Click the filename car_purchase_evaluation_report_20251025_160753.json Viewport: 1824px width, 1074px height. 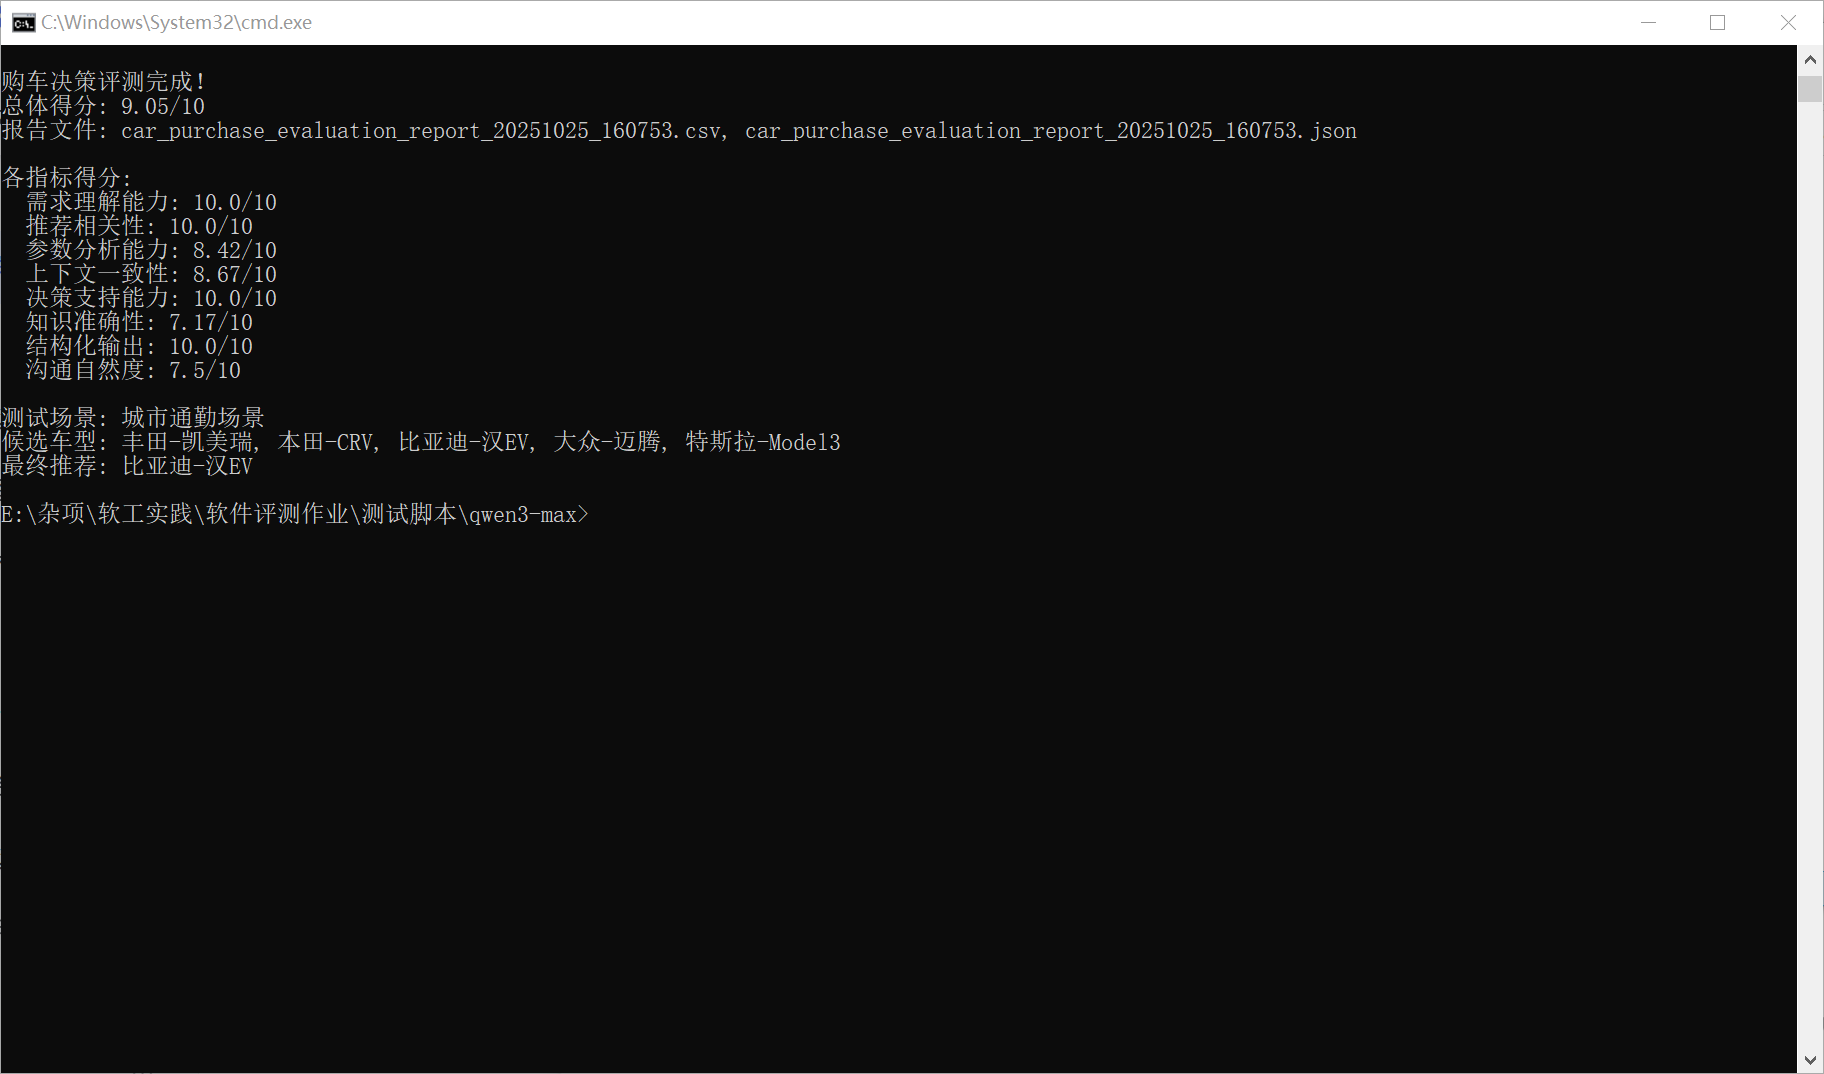click(x=1051, y=131)
